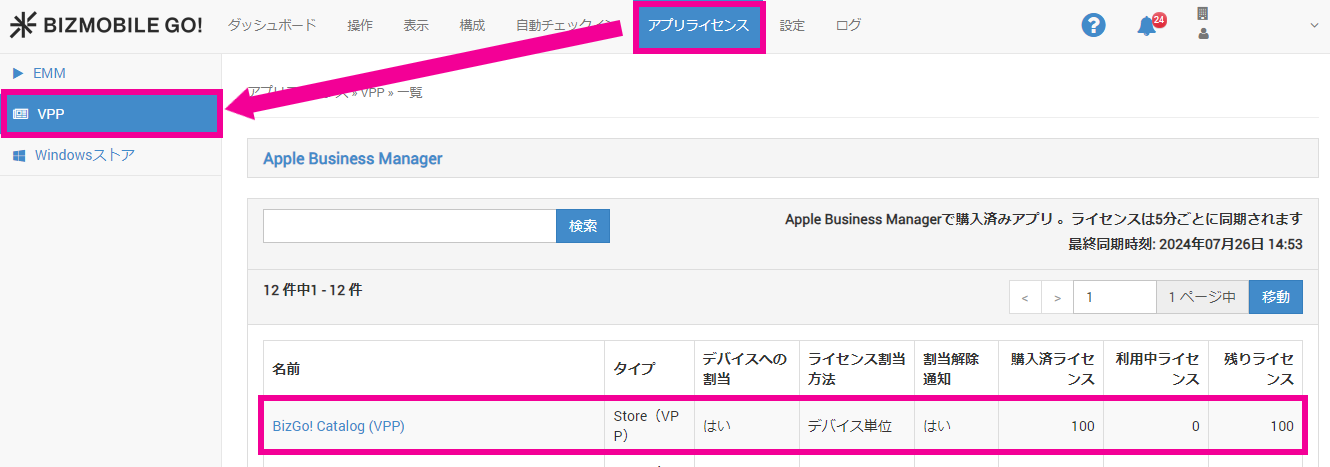
Task: Open the ダッシュボード menu item
Action: tap(272, 26)
